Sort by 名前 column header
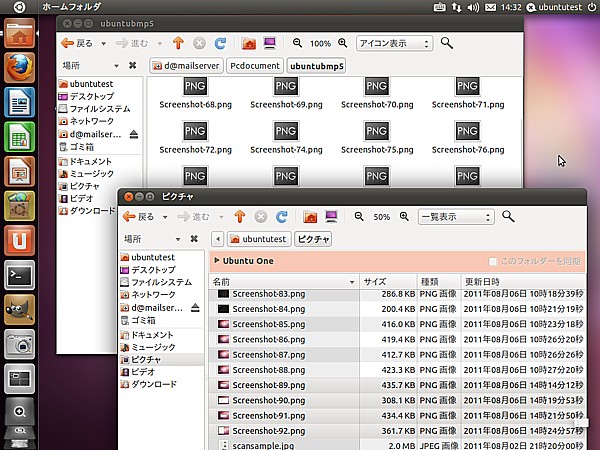Image resolution: width=600 pixels, height=450 pixels. point(284,282)
